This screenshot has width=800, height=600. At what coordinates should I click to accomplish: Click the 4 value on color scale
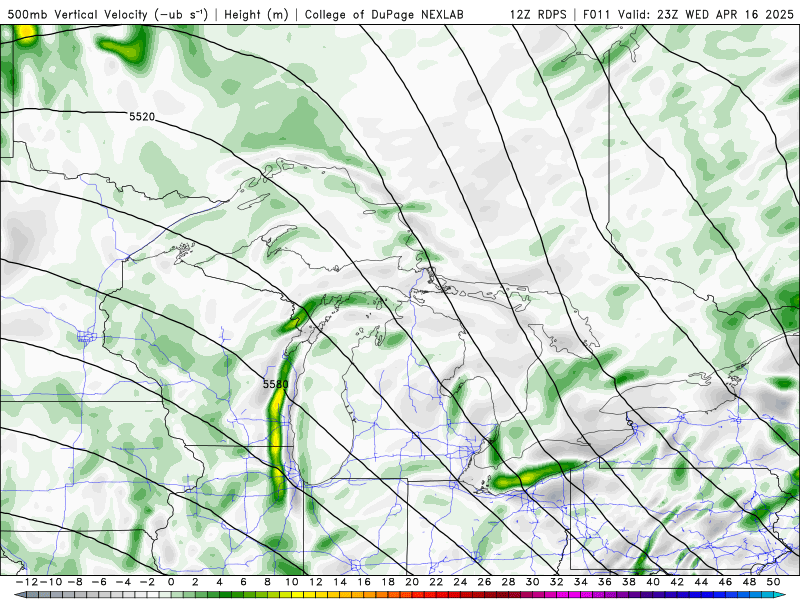point(219,582)
